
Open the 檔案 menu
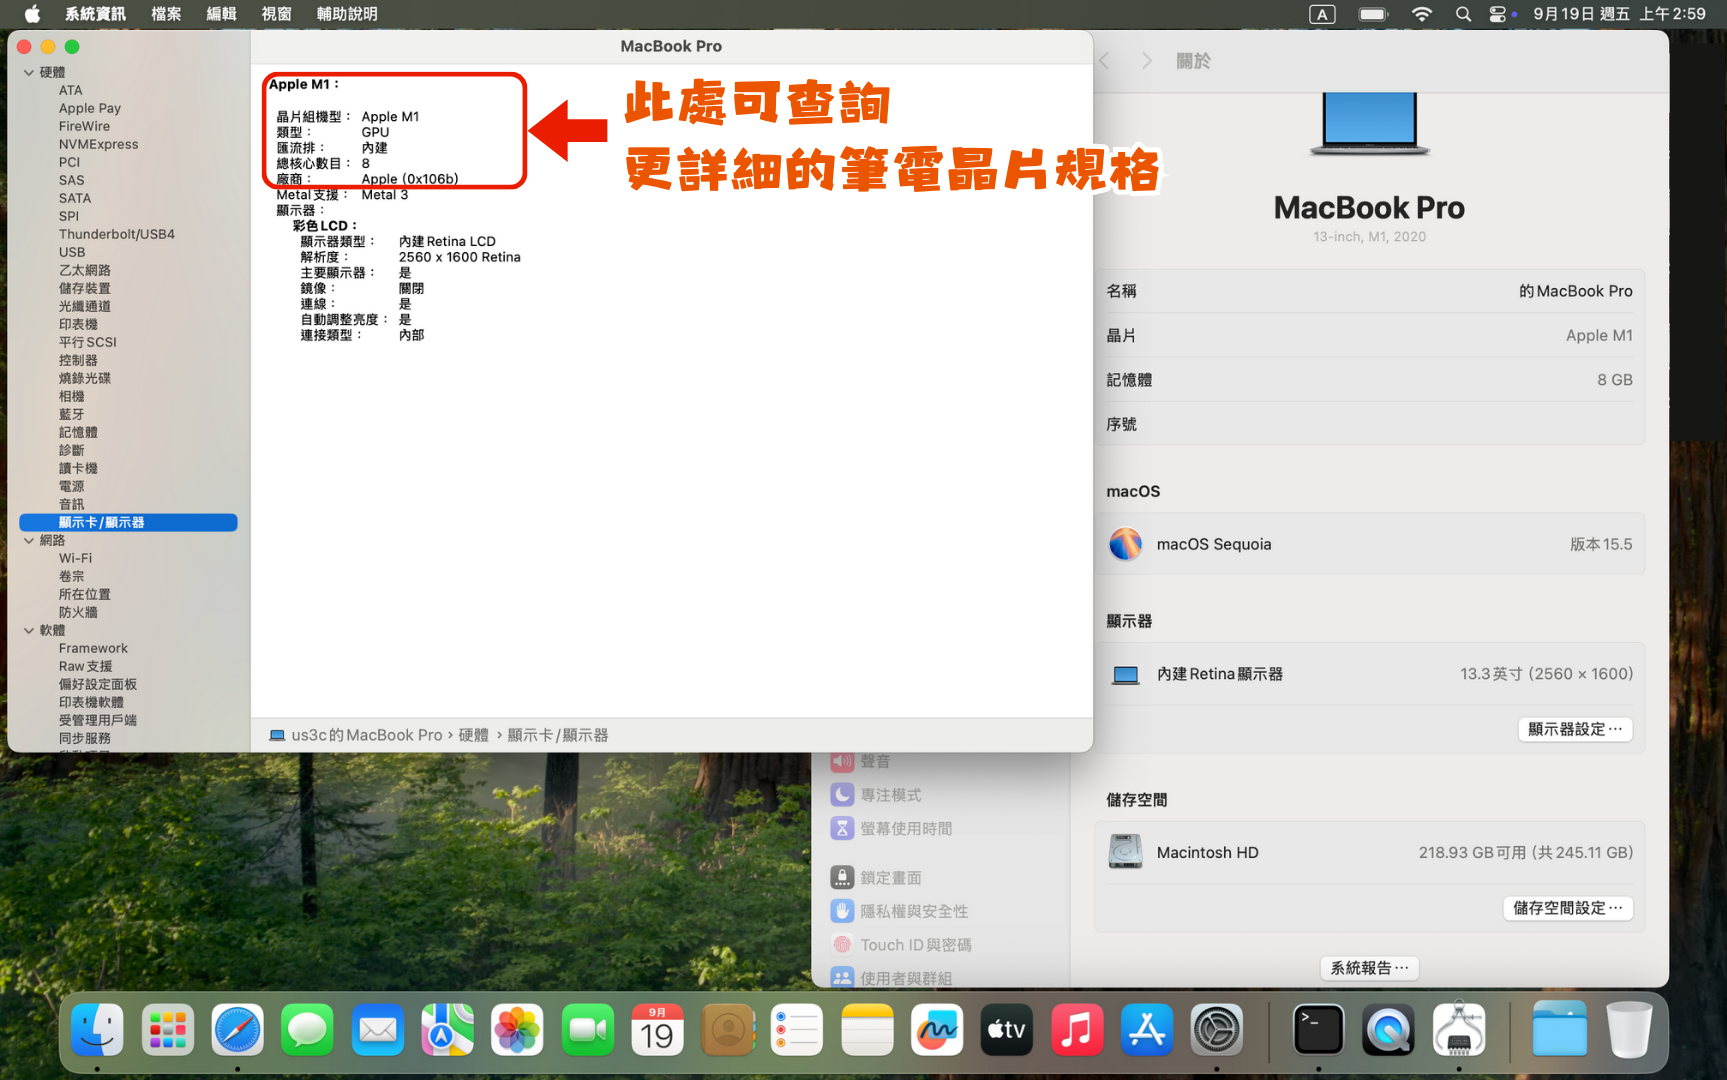click(x=166, y=14)
